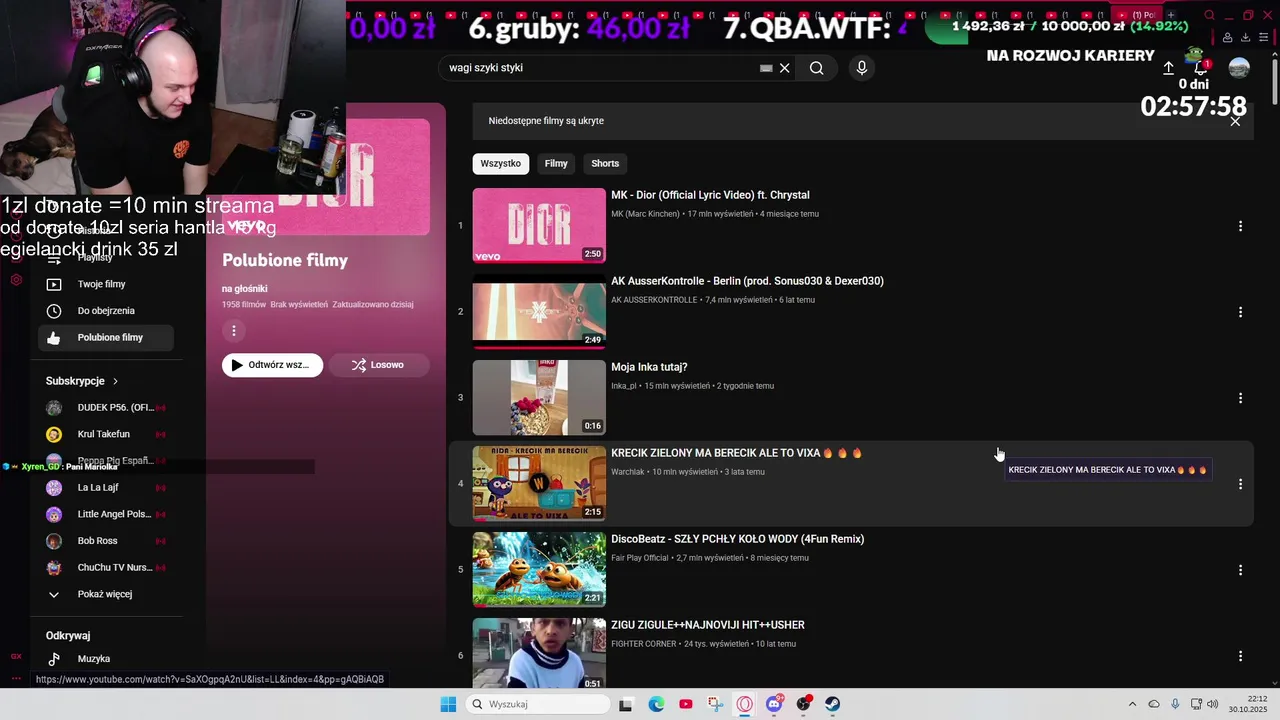Image resolution: width=1280 pixels, height=720 pixels.
Task: Open DiscoBeatz SZŁY PCHŁY KOŁO WODY title
Action: tap(737, 539)
